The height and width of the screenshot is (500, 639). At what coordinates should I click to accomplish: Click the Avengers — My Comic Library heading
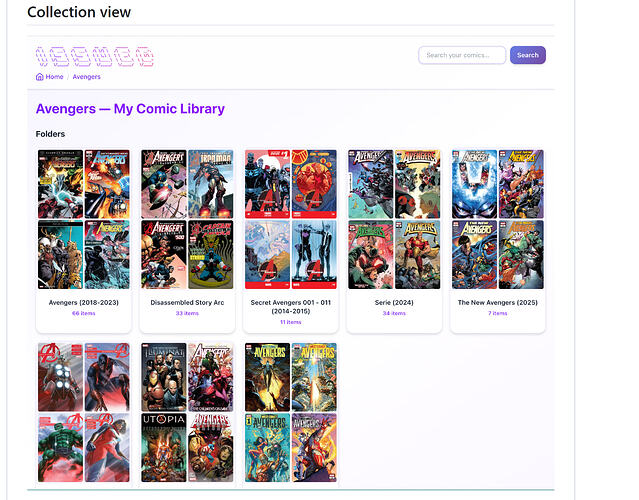130,109
